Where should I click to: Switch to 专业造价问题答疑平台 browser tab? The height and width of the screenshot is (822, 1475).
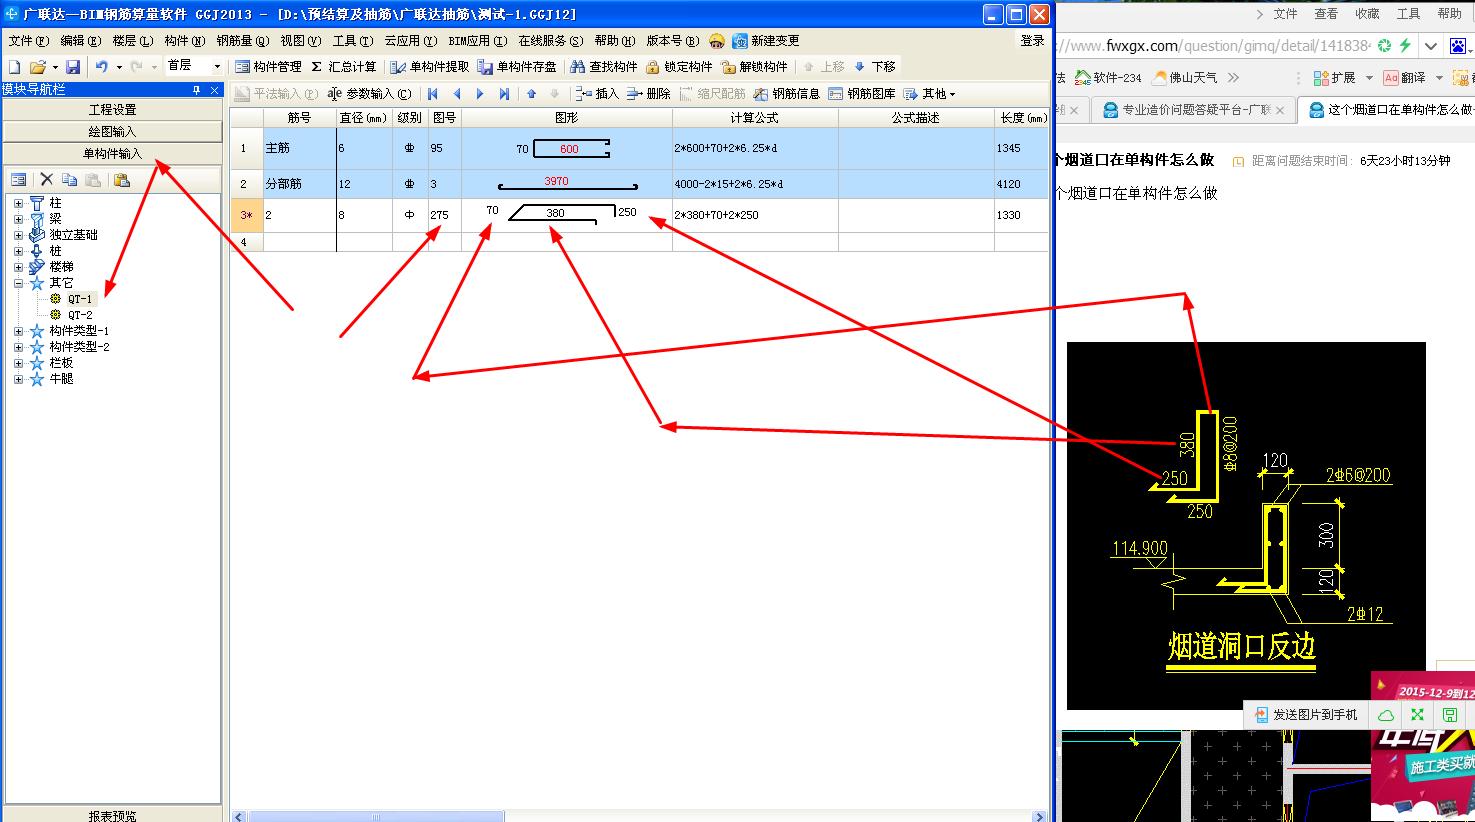[x=1194, y=110]
